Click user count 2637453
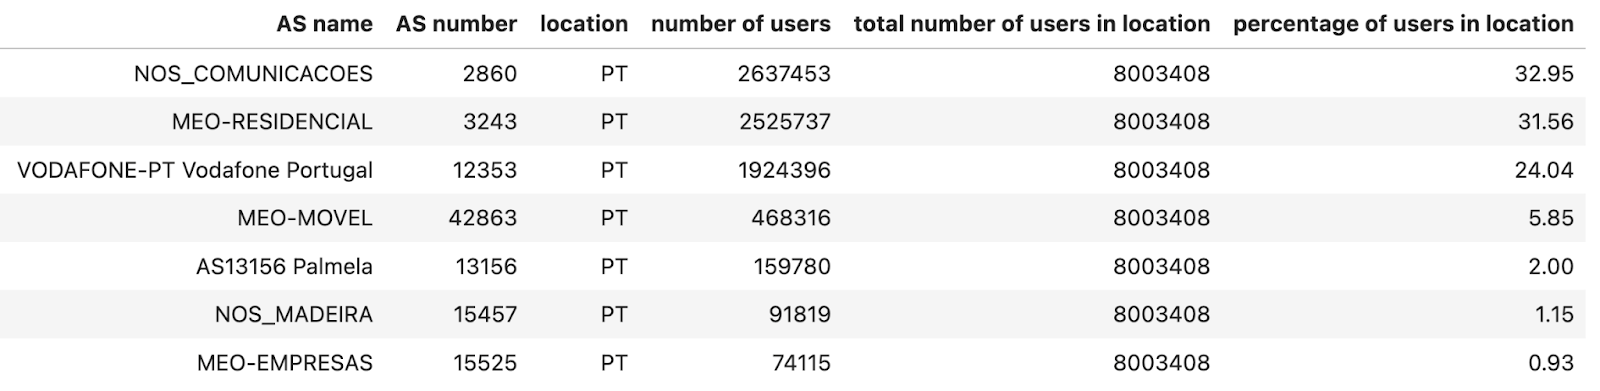 (785, 73)
